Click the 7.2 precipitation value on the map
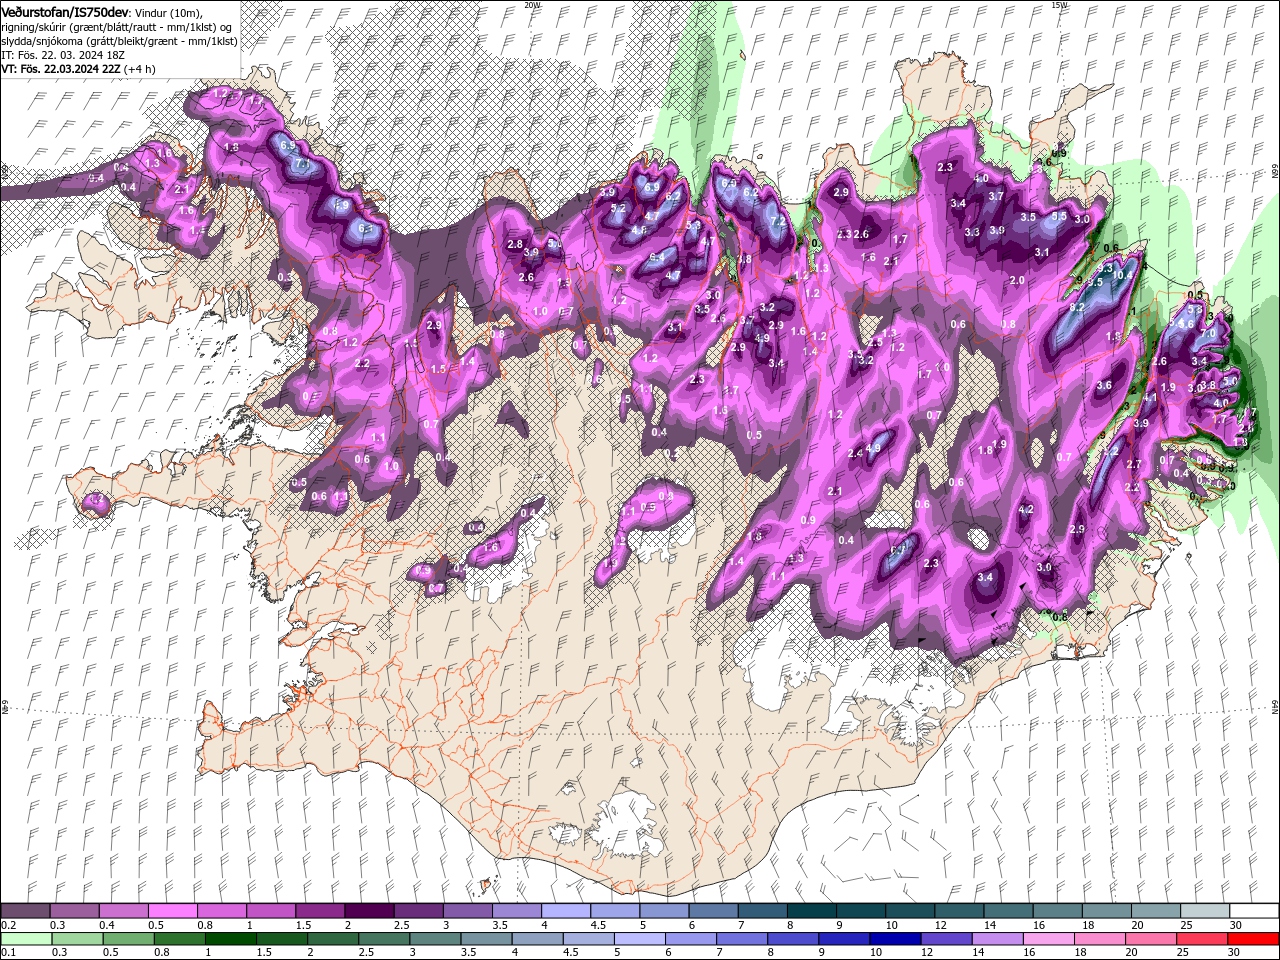1280x960 pixels. pos(778,221)
